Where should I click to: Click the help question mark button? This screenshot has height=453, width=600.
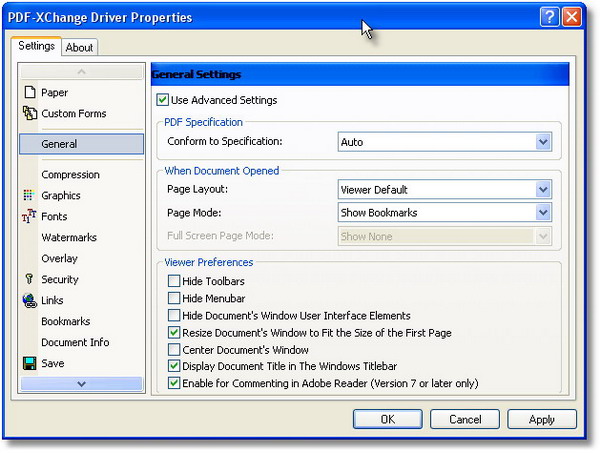pos(549,17)
